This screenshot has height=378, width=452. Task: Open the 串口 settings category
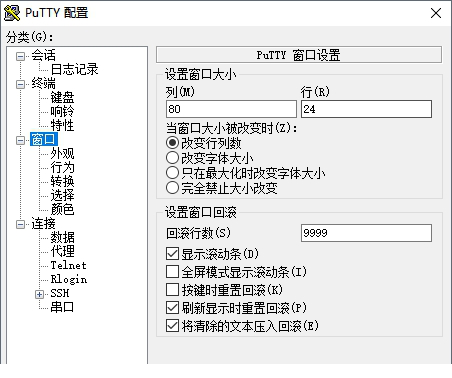(62, 307)
